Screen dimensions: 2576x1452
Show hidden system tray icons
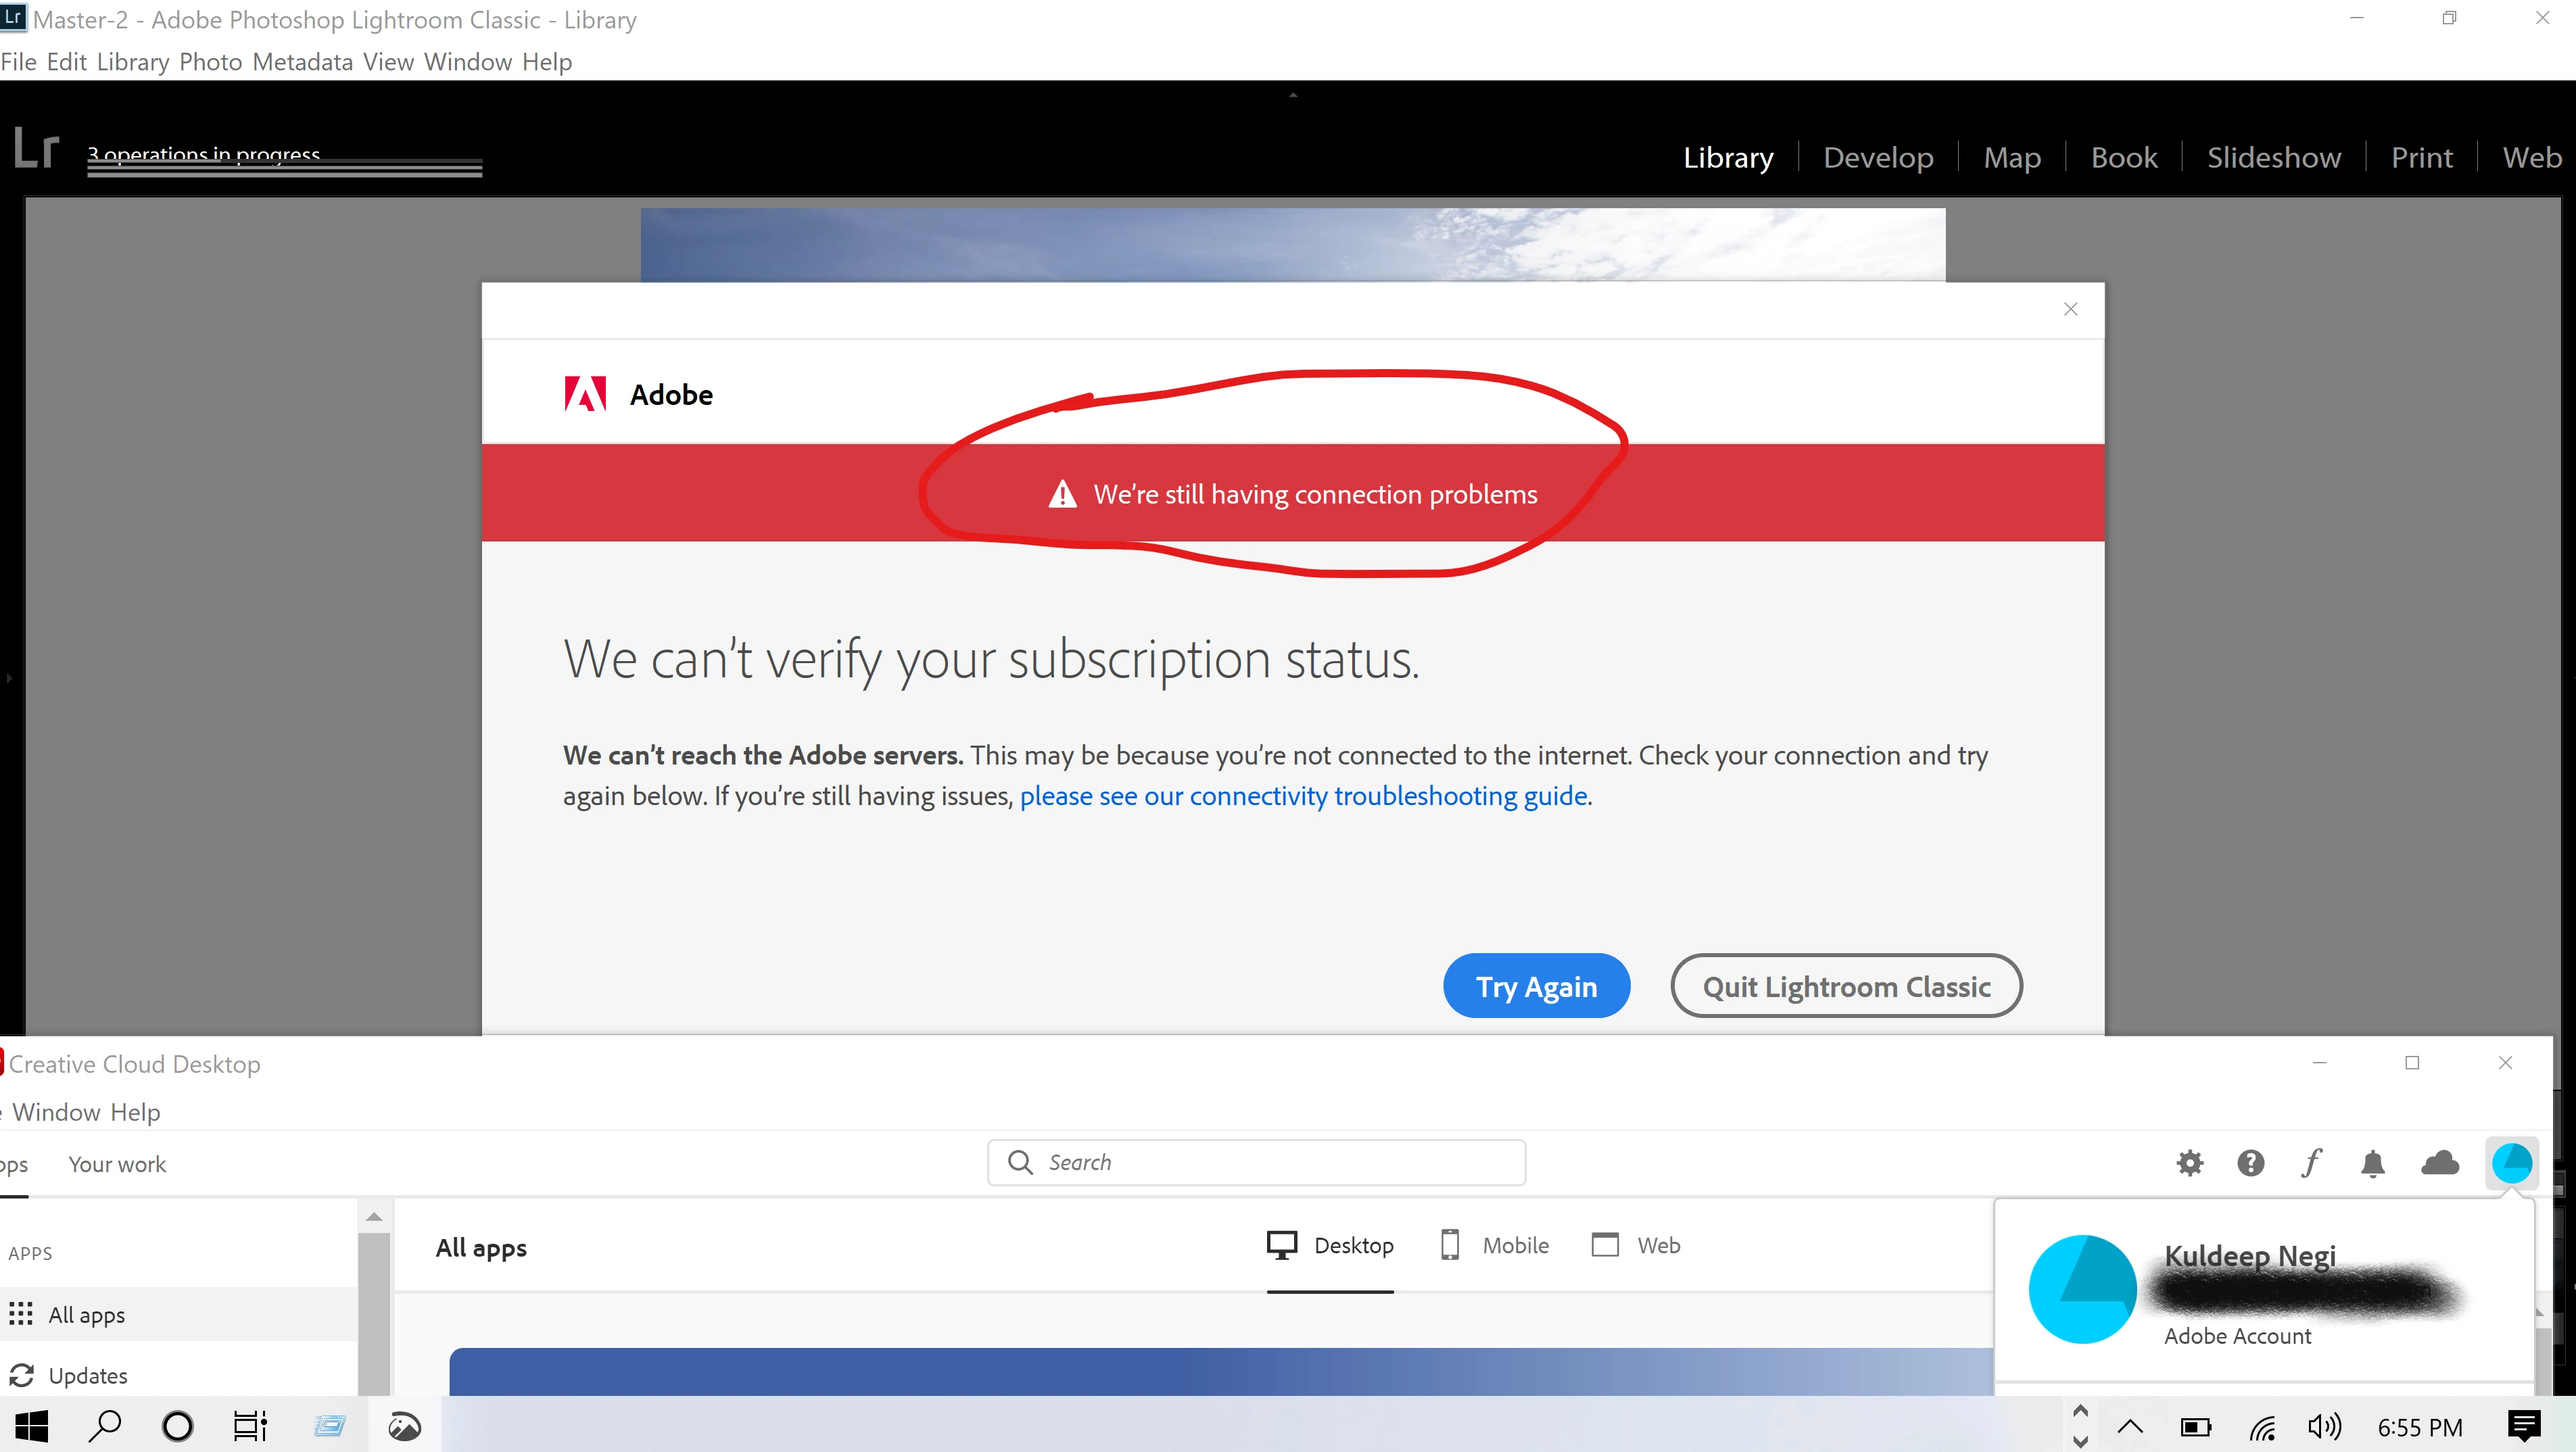click(x=2130, y=1427)
